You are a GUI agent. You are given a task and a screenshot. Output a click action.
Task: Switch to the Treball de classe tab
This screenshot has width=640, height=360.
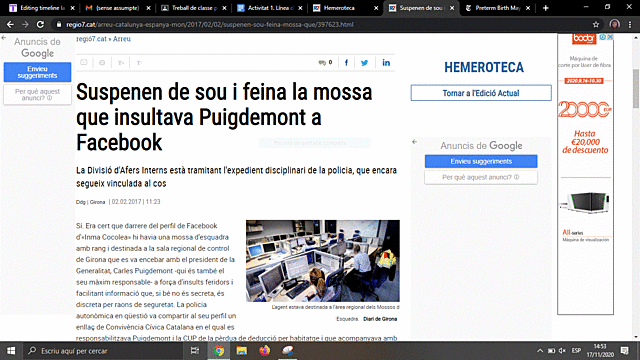189,8
